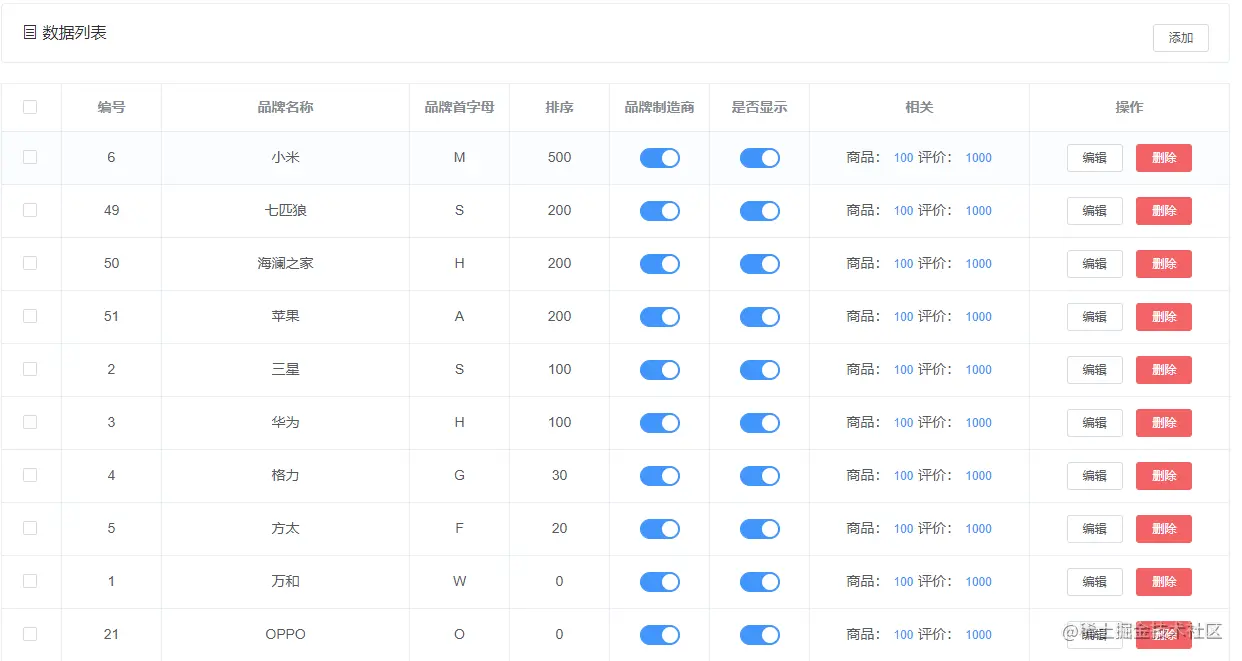Tick the select-all checkbox in table header
This screenshot has height=661, width=1242.
(x=30, y=107)
